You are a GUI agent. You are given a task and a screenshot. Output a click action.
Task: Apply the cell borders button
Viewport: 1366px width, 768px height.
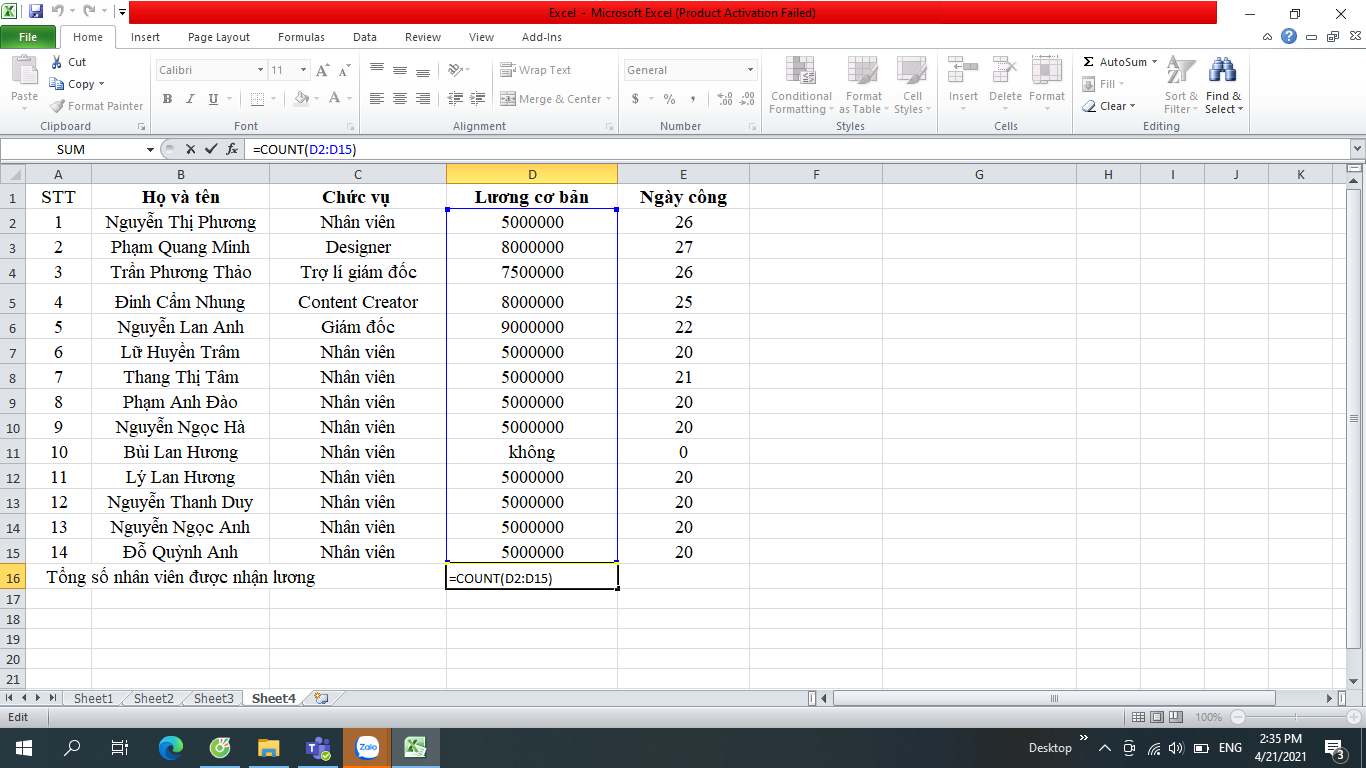257,99
